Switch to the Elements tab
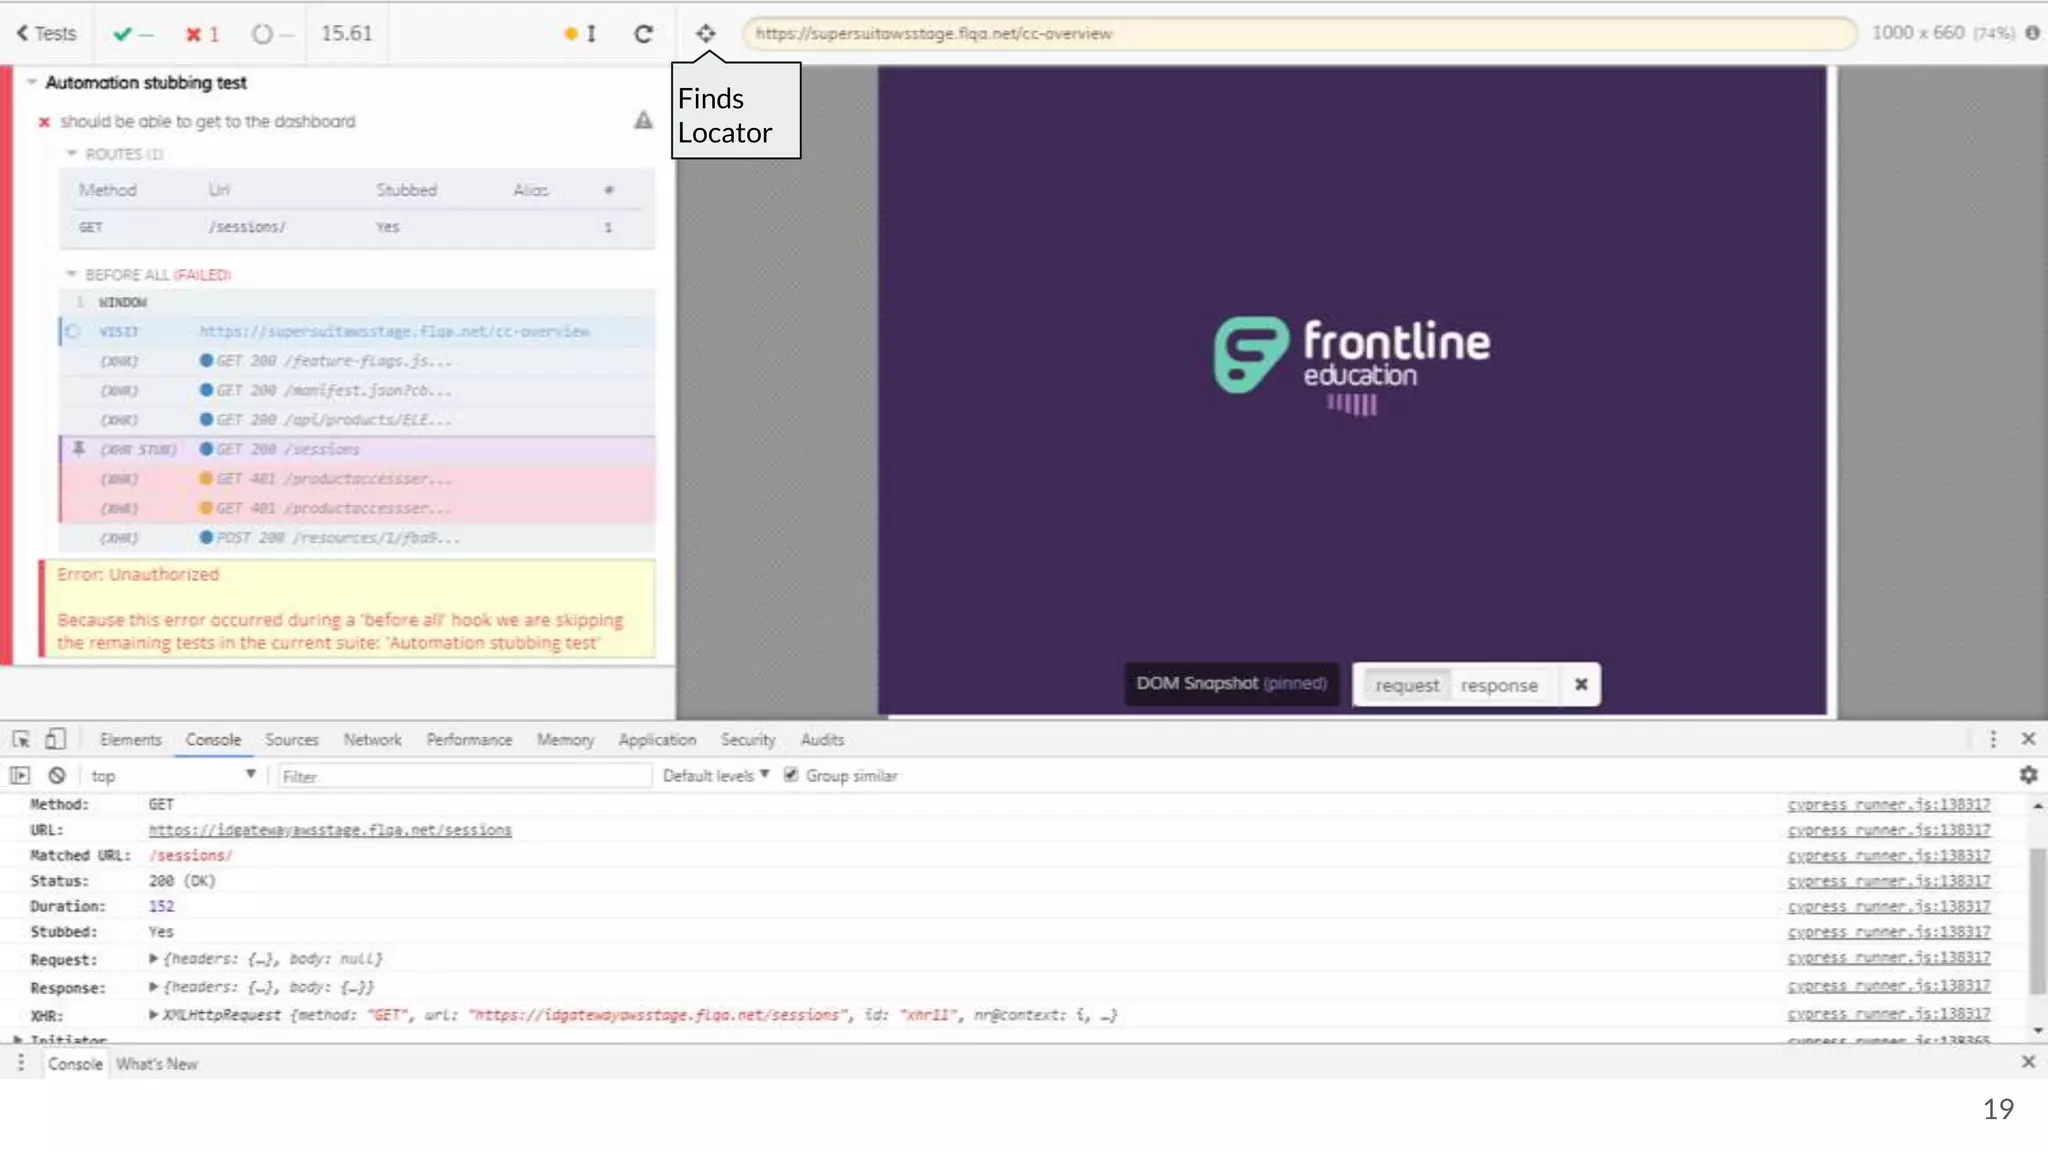This screenshot has height=1152, width=2048. click(130, 740)
